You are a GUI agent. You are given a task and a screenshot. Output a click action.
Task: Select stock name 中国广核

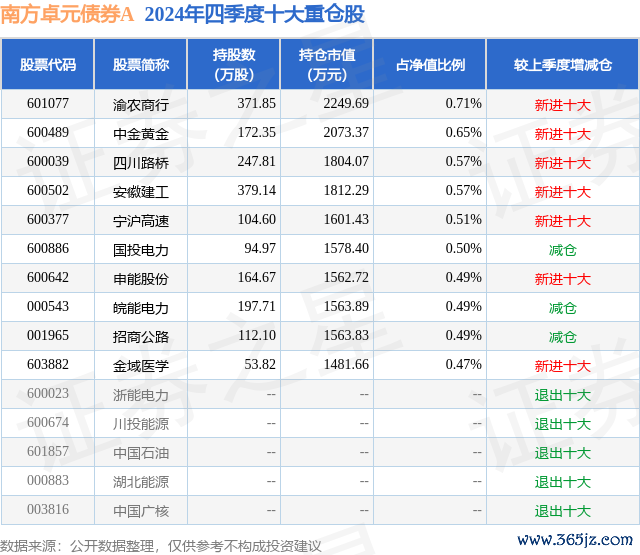(x=141, y=511)
